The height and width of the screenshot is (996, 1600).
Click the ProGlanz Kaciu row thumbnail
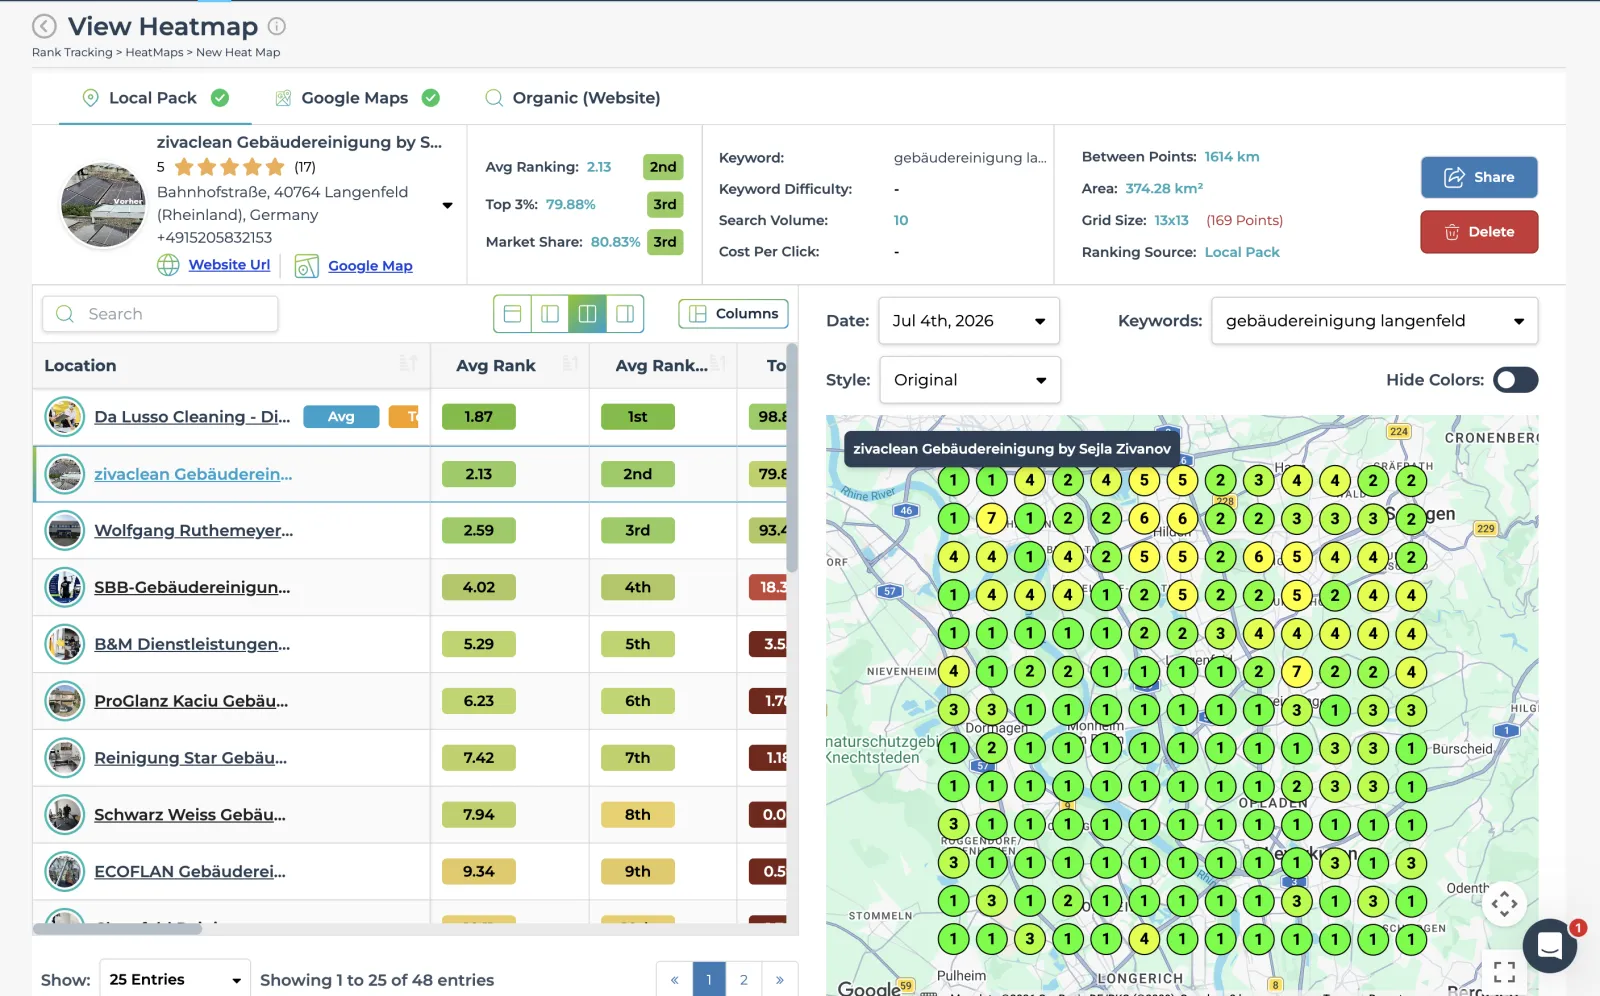tap(65, 701)
